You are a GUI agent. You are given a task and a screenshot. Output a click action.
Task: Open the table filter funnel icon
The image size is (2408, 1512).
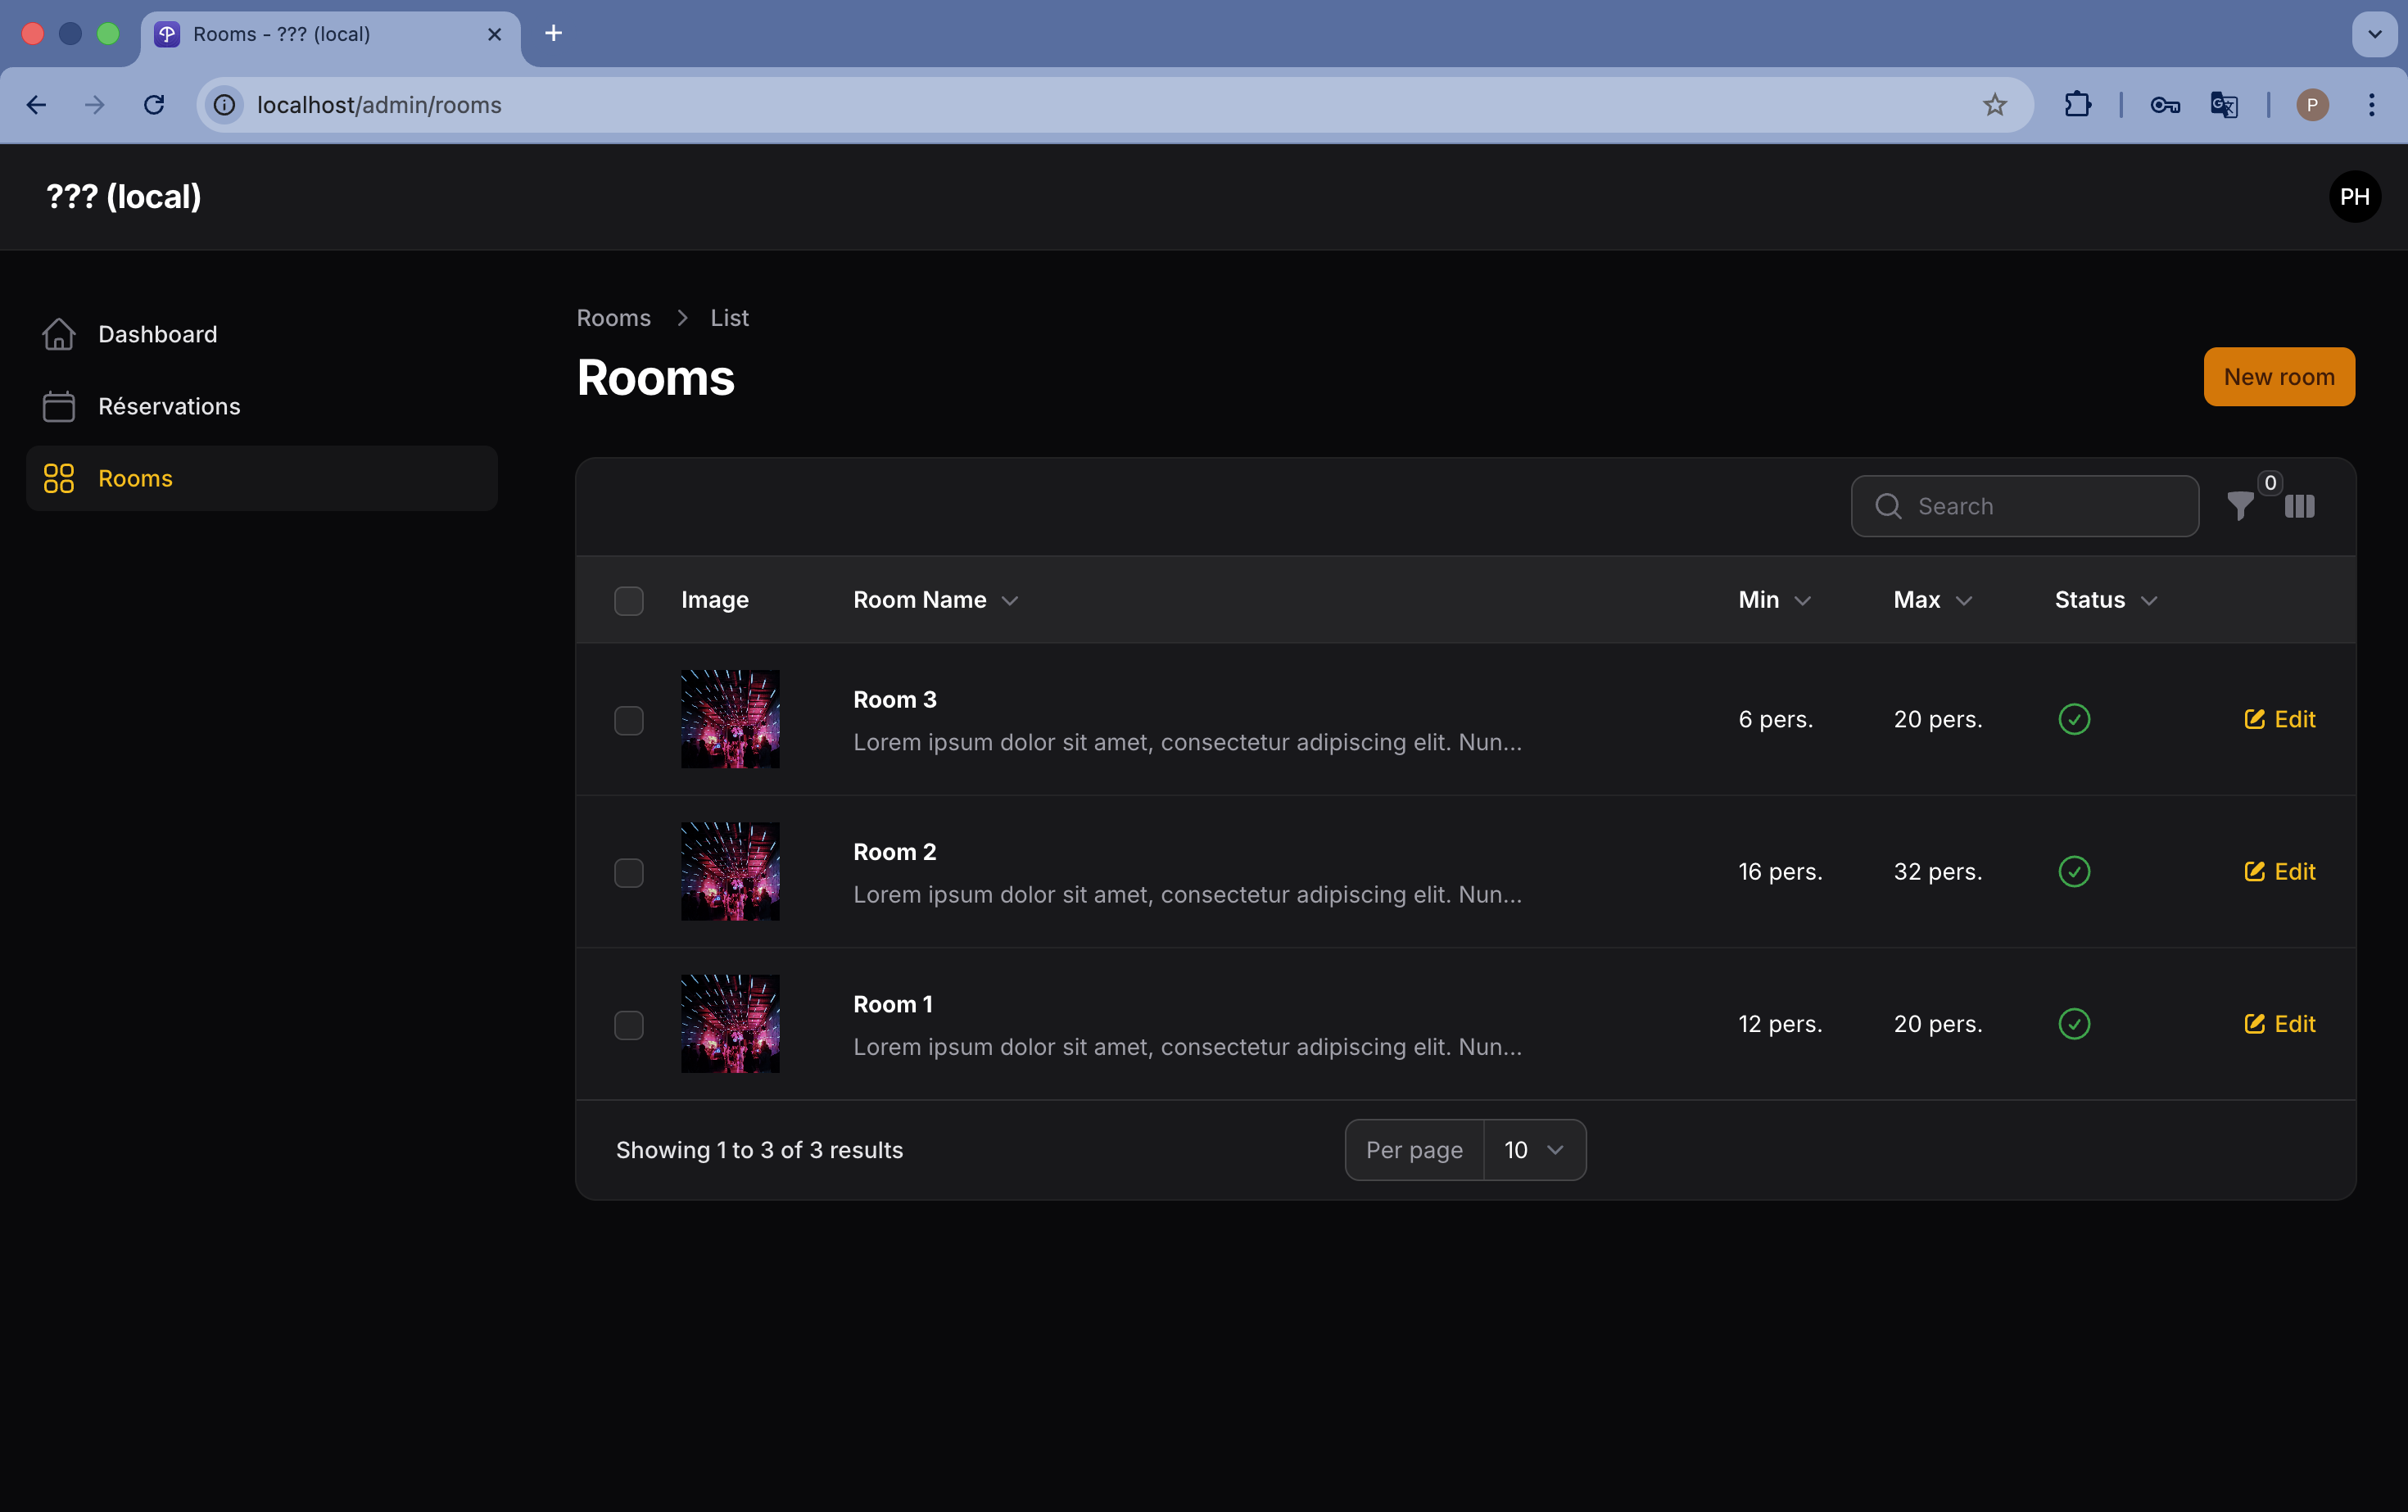coord(2240,506)
